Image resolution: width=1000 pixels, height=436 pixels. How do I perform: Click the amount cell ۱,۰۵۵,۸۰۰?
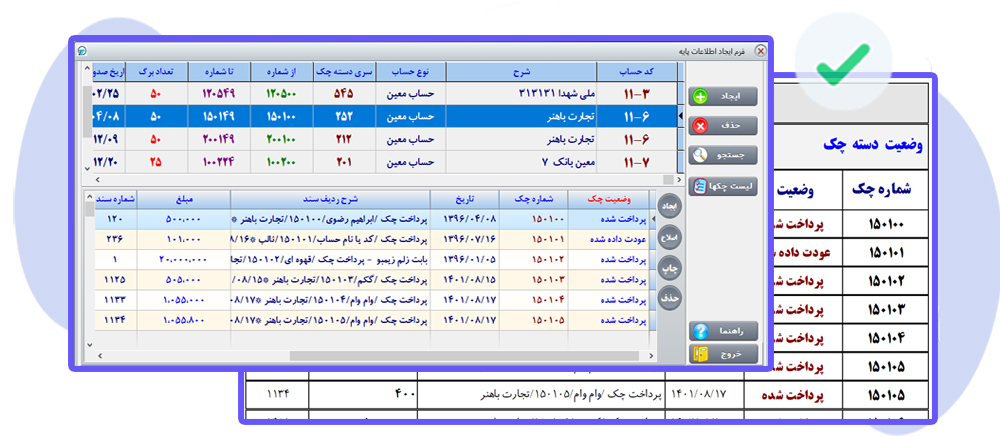point(184,319)
